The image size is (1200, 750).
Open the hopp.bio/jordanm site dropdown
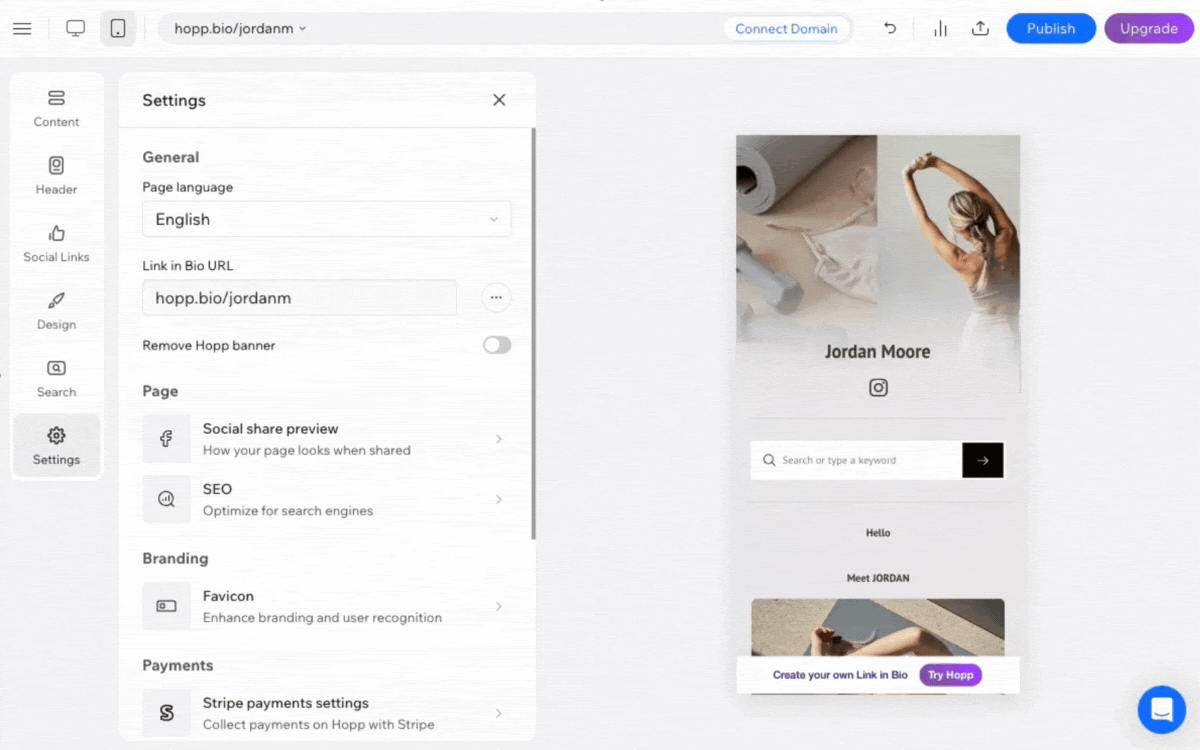click(240, 28)
